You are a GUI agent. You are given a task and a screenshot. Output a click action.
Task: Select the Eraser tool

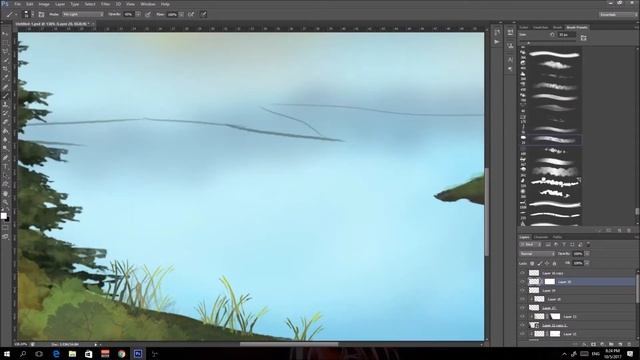coord(6,122)
